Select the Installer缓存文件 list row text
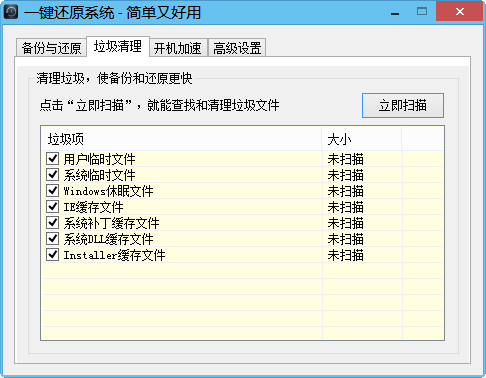The image size is (486, 378). pos(114,255)
